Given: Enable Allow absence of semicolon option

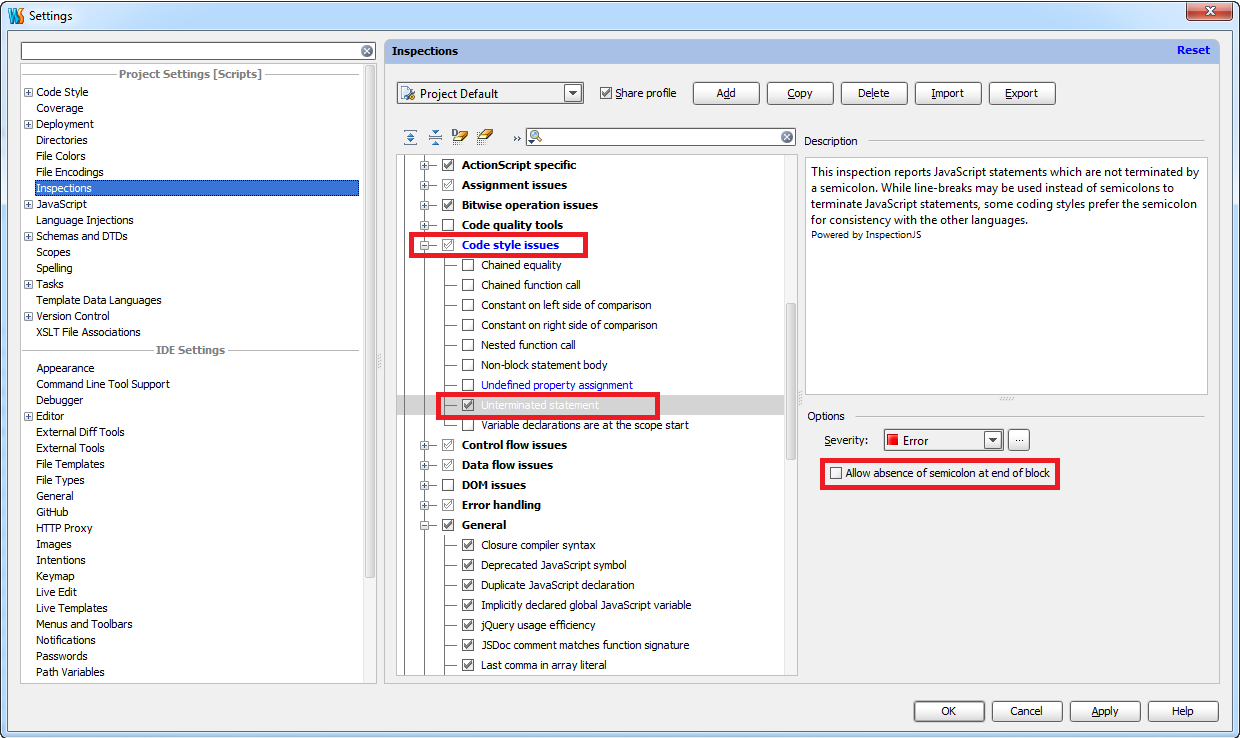Looking at the screenshot, I should [x=836, y=473].
